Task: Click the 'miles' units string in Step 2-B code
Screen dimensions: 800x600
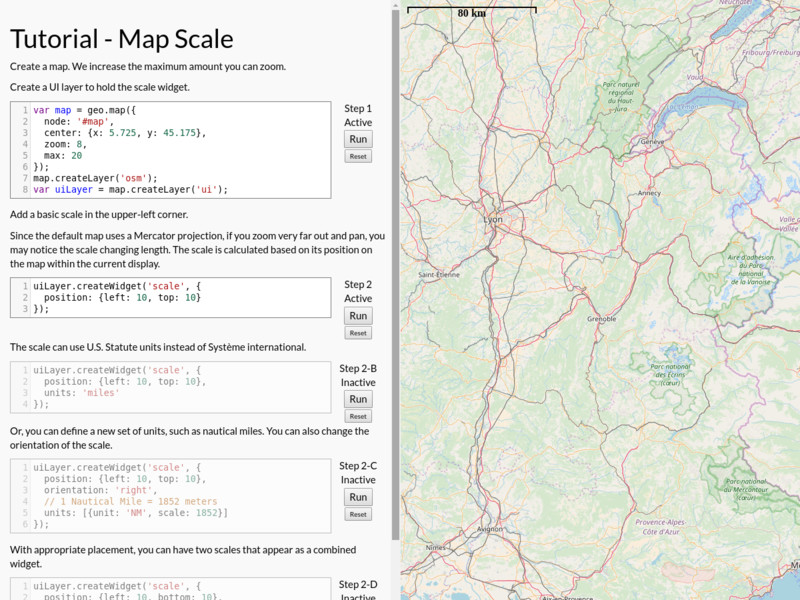Action: click(103, 393)
